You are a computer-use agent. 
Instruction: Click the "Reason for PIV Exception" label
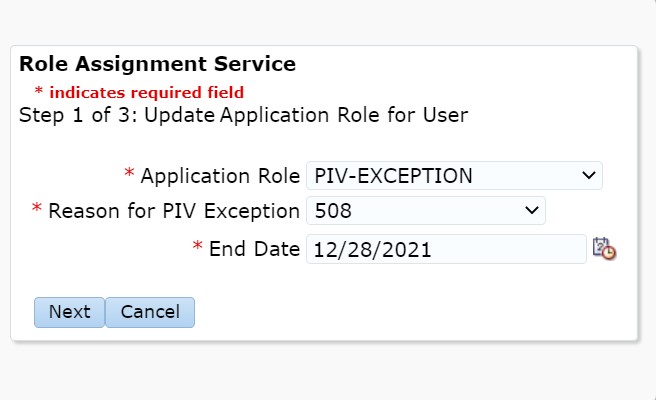click(x=174, y=211)
